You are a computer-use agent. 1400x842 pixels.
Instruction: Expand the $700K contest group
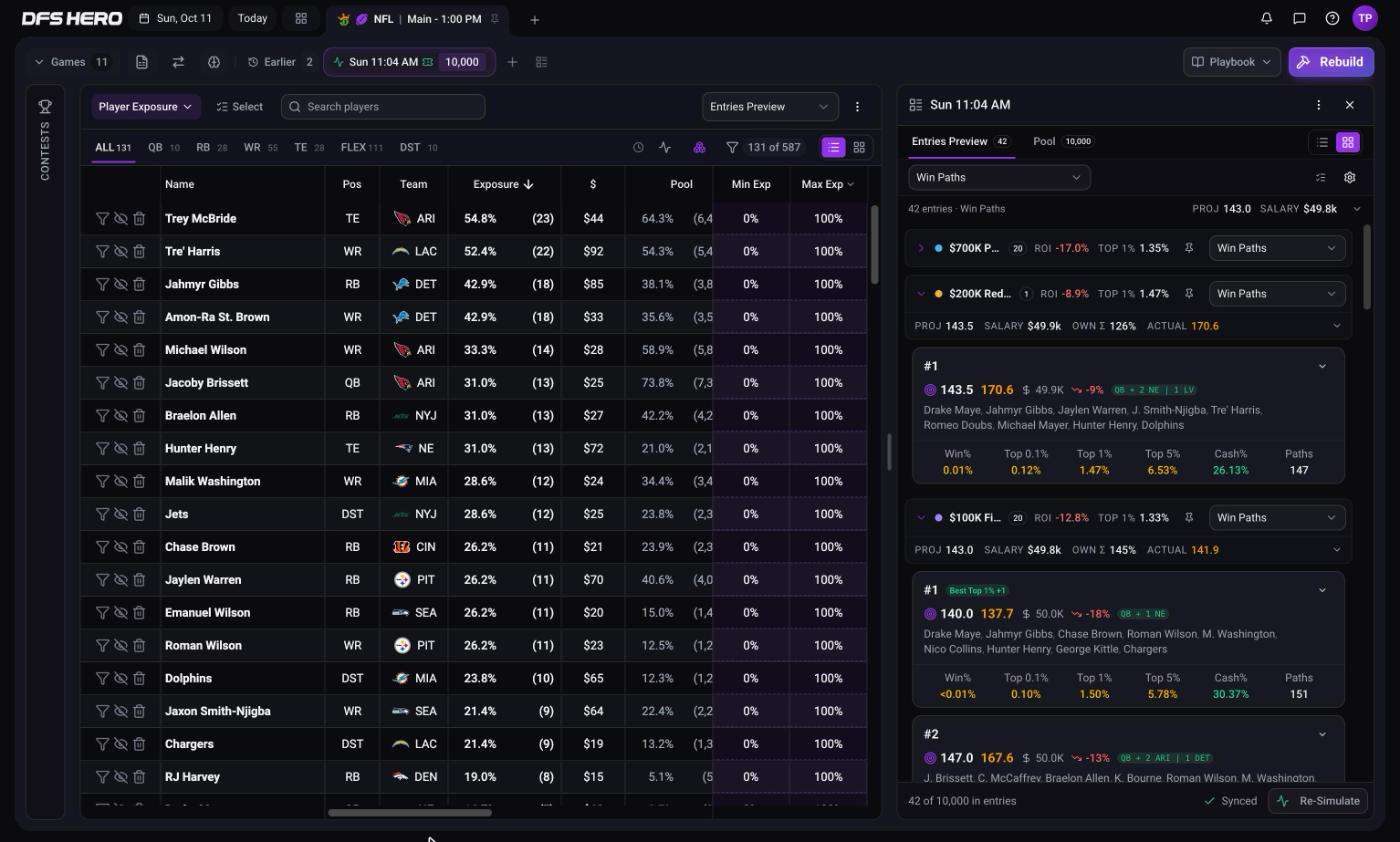(921, 248)
